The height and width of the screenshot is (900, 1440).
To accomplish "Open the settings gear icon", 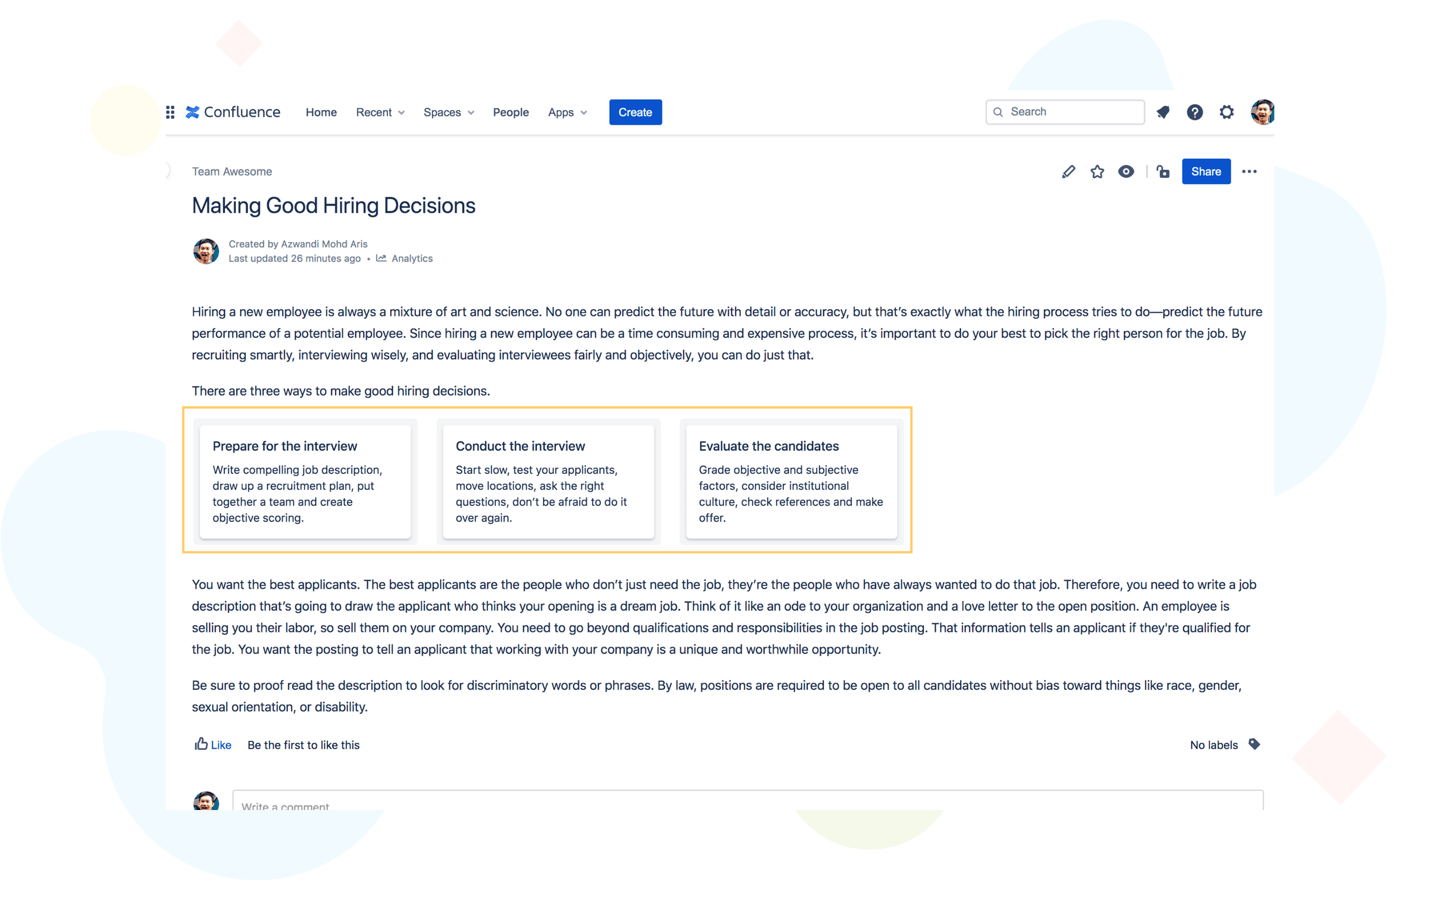I will pos(1227,112).
